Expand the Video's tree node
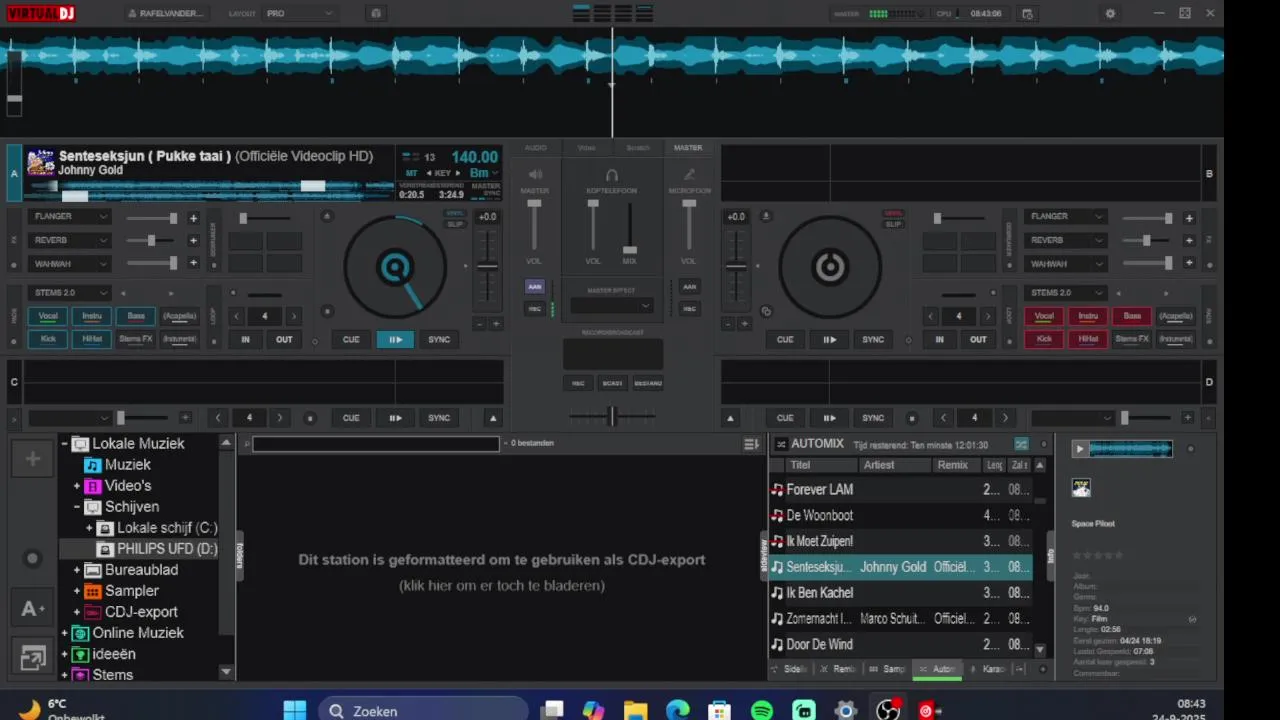The width and height of the screenshot is (1280, 720). coord(76,486)
